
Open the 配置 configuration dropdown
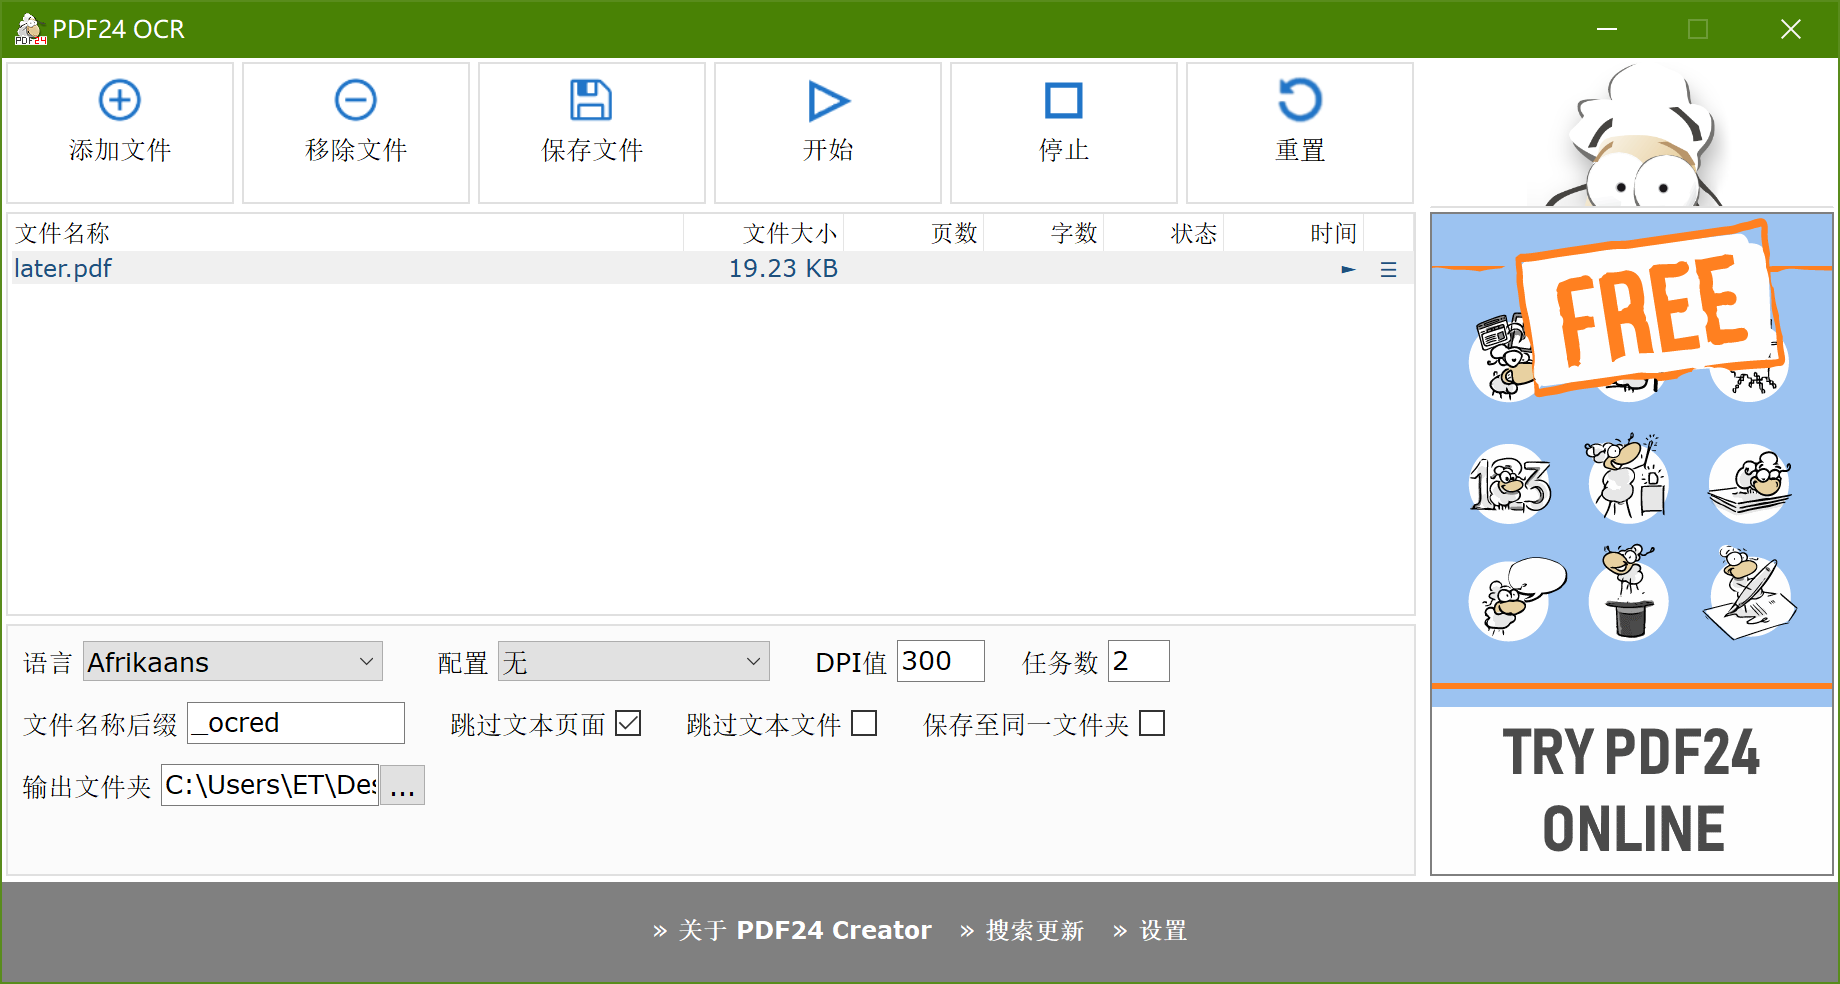click(x=633, y=661)
